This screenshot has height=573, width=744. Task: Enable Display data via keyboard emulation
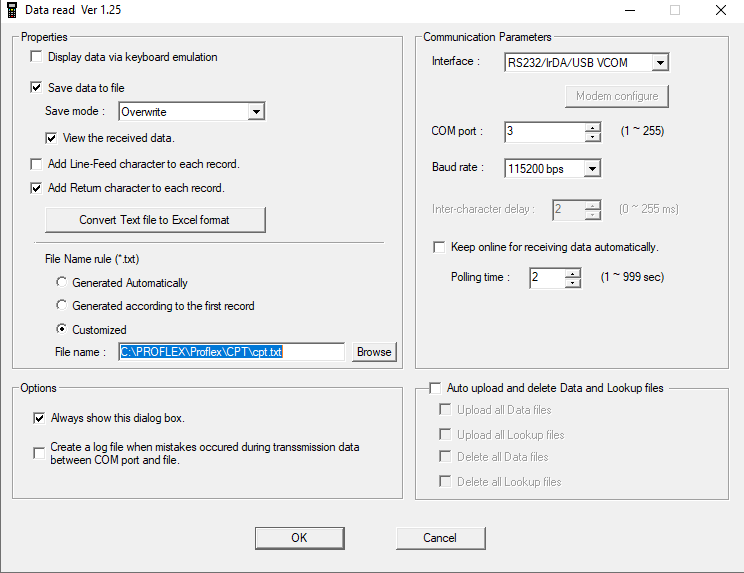click(37, 58)
